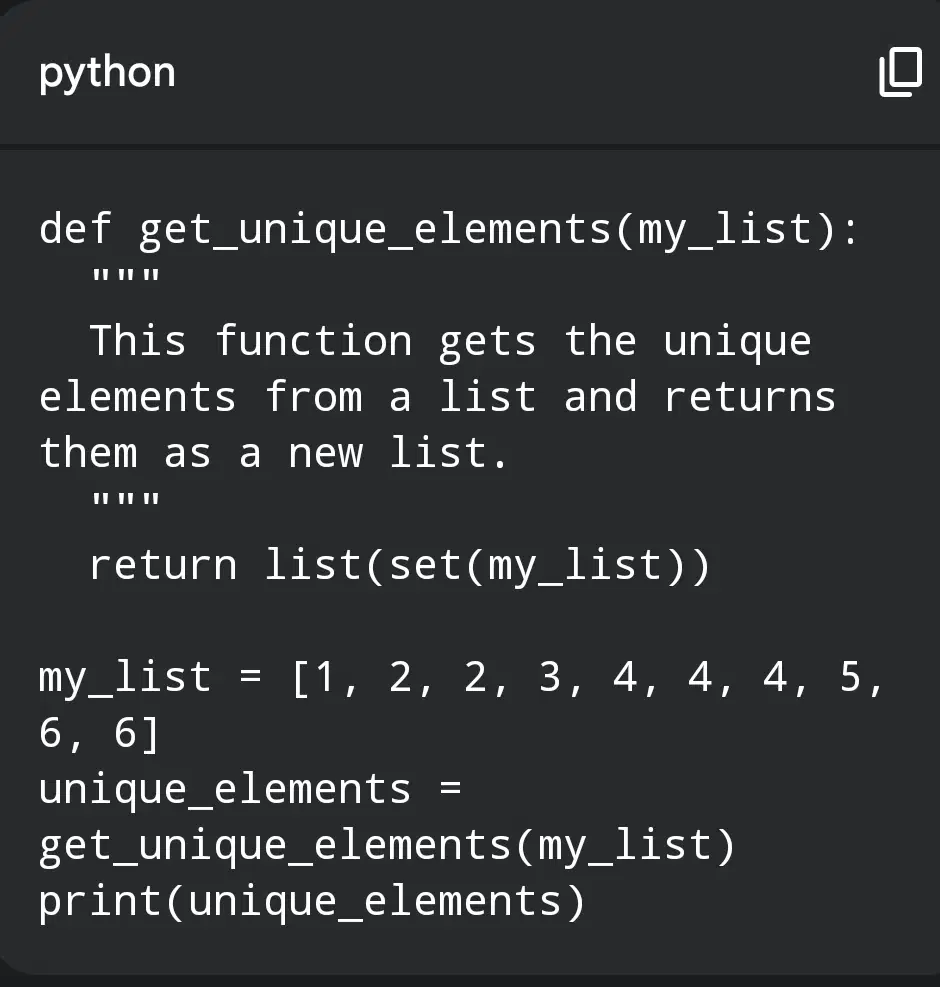Click the my_list parameter in the def line

point(725,230)
